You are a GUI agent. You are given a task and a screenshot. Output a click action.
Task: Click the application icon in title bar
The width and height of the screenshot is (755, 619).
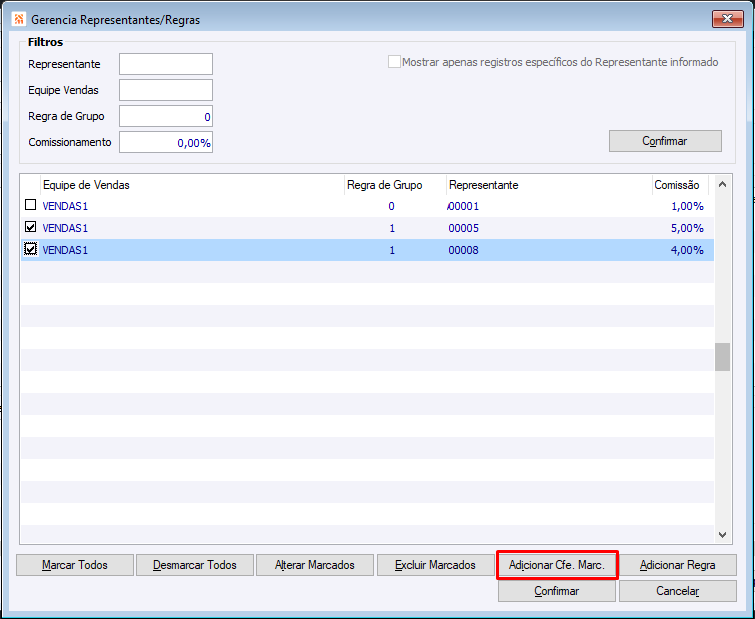19,19
